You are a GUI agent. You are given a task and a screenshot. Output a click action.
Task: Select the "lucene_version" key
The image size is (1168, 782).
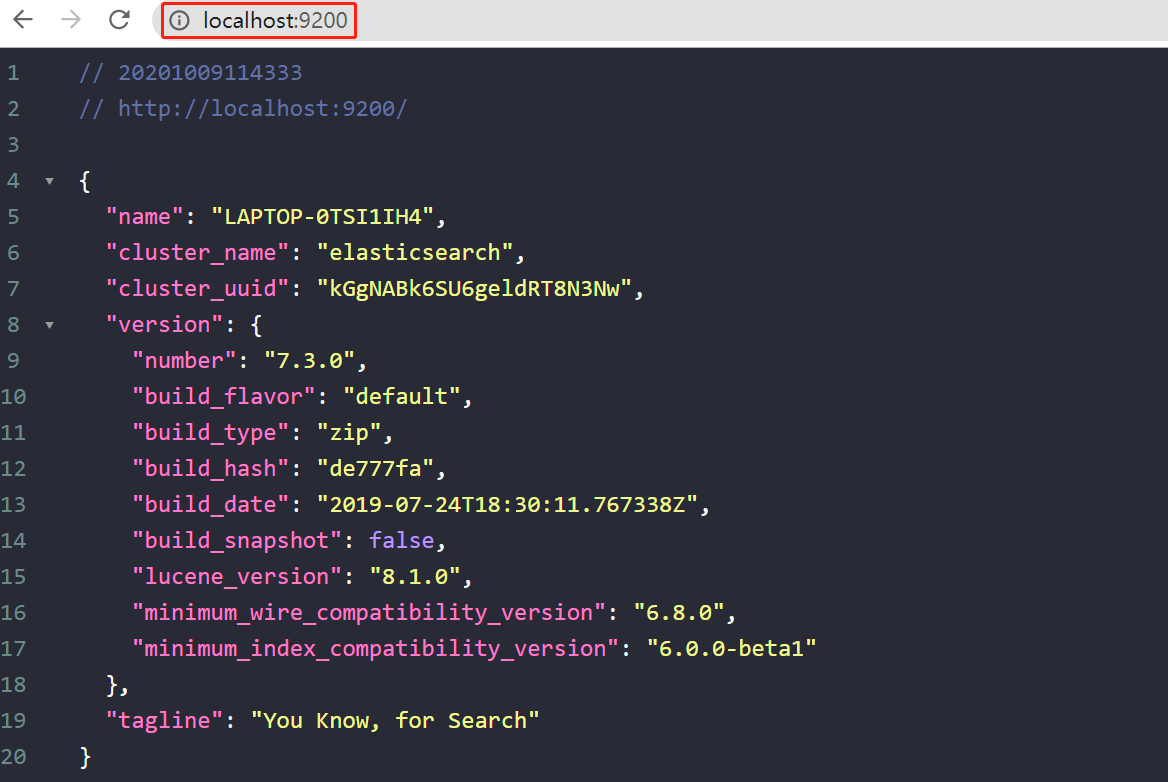(237, 576)
